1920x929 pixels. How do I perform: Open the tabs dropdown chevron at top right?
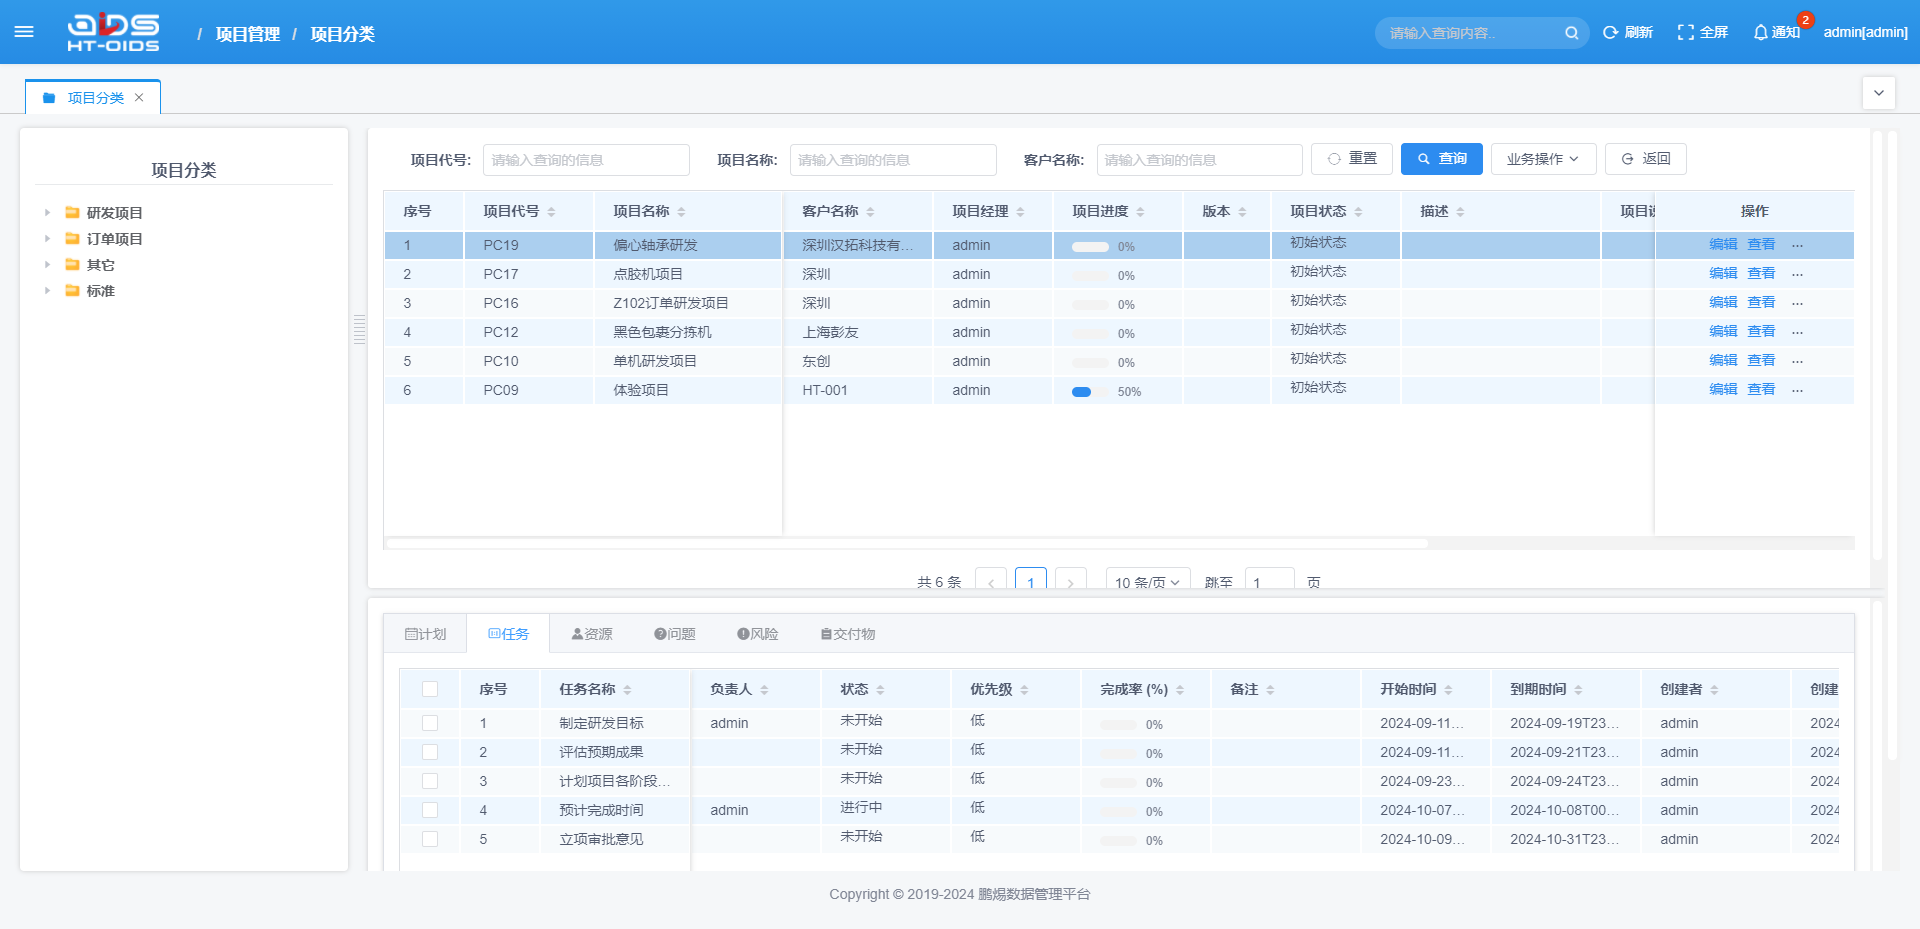click(1879, 93)
